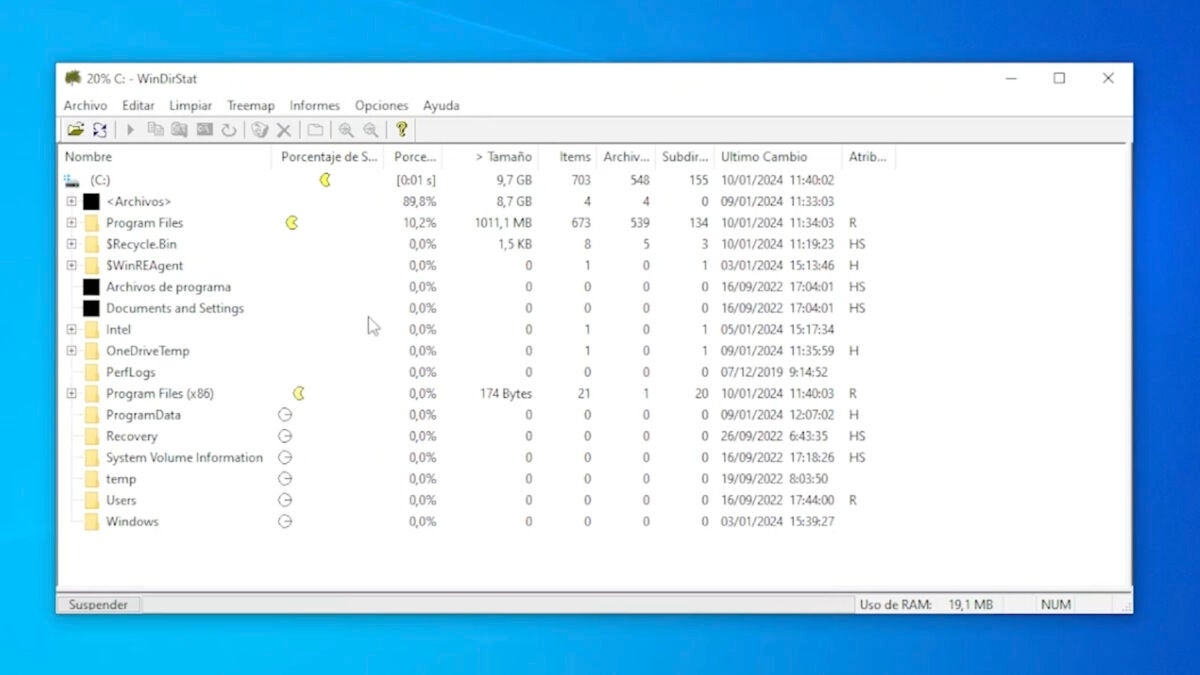This screenshot has width=1200, height=675.
Task: Sort by the Tamaño column header
Action: 503,157
